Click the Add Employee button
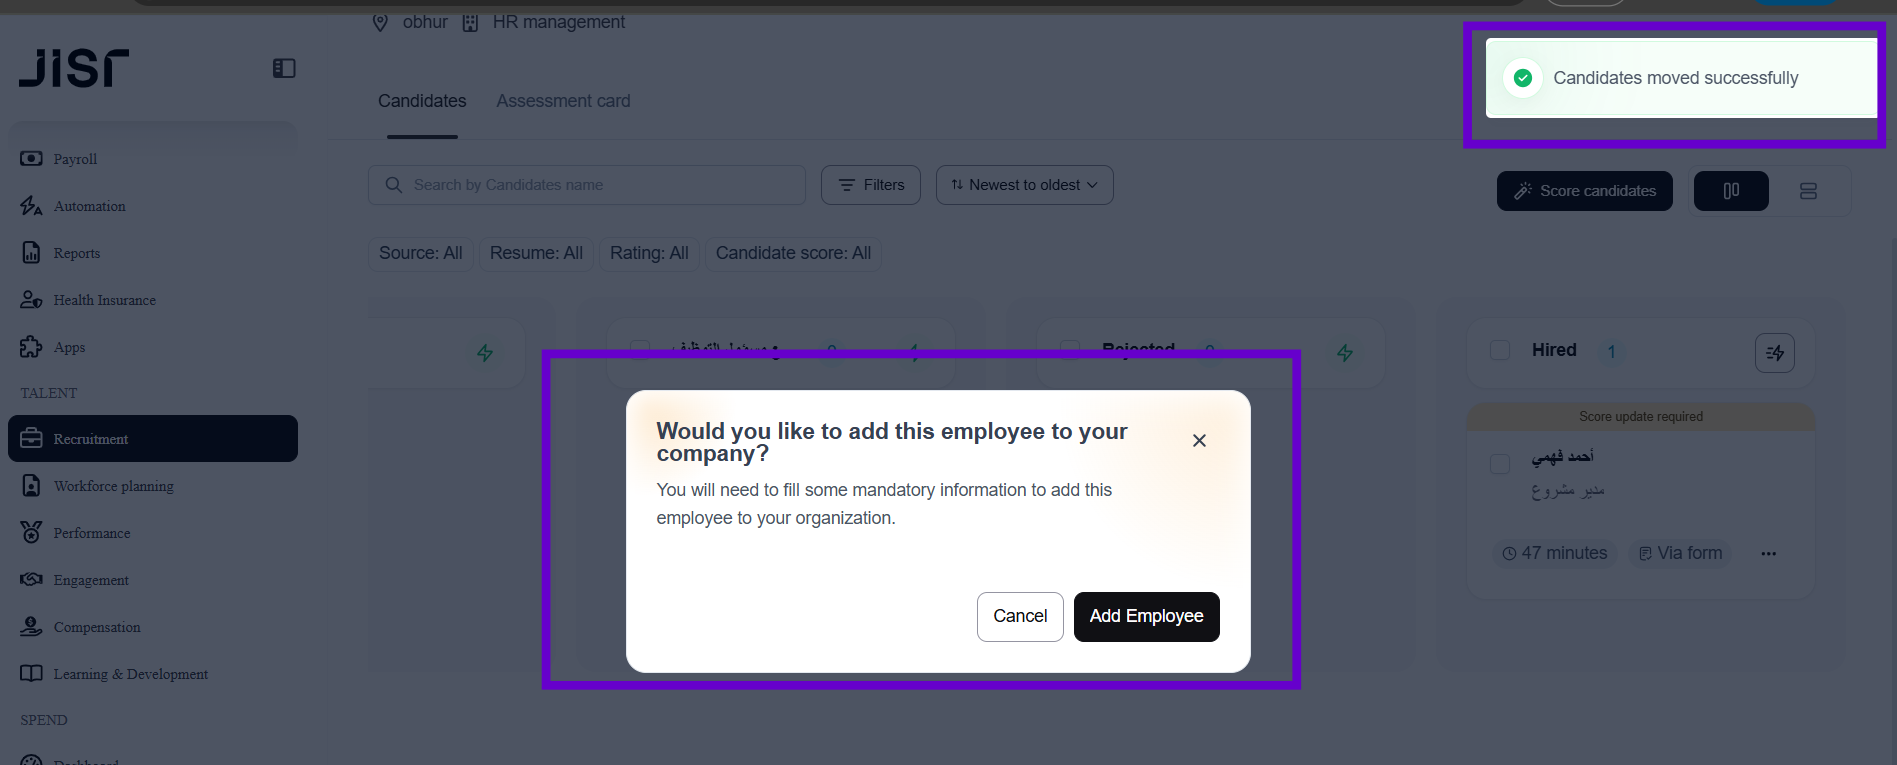Viewport: 1897px width, 765px height. [1146, 616]
